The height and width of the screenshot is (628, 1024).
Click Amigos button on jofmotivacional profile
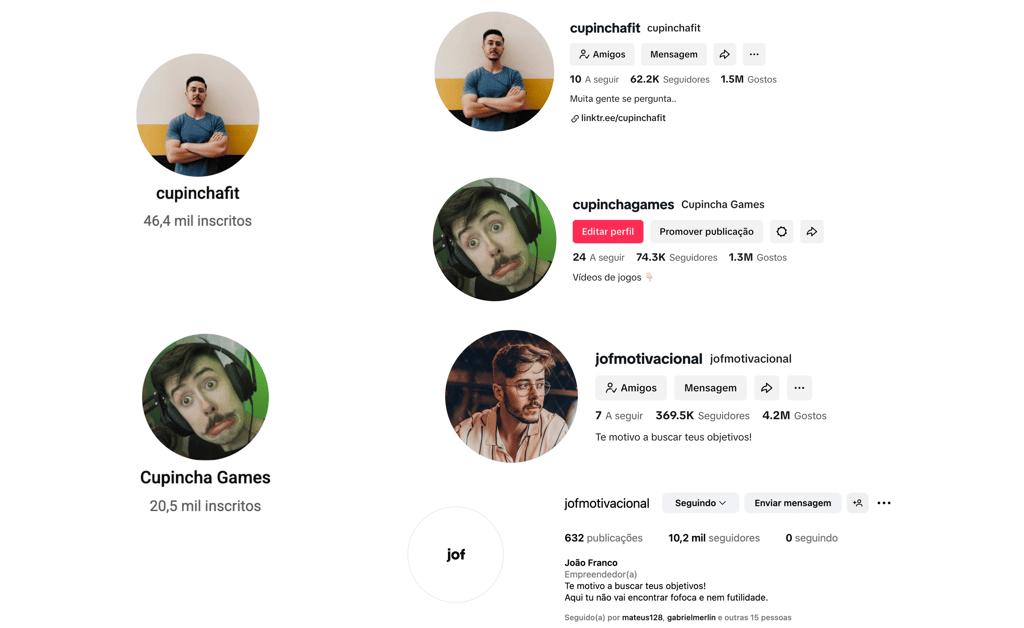(631, 388)
